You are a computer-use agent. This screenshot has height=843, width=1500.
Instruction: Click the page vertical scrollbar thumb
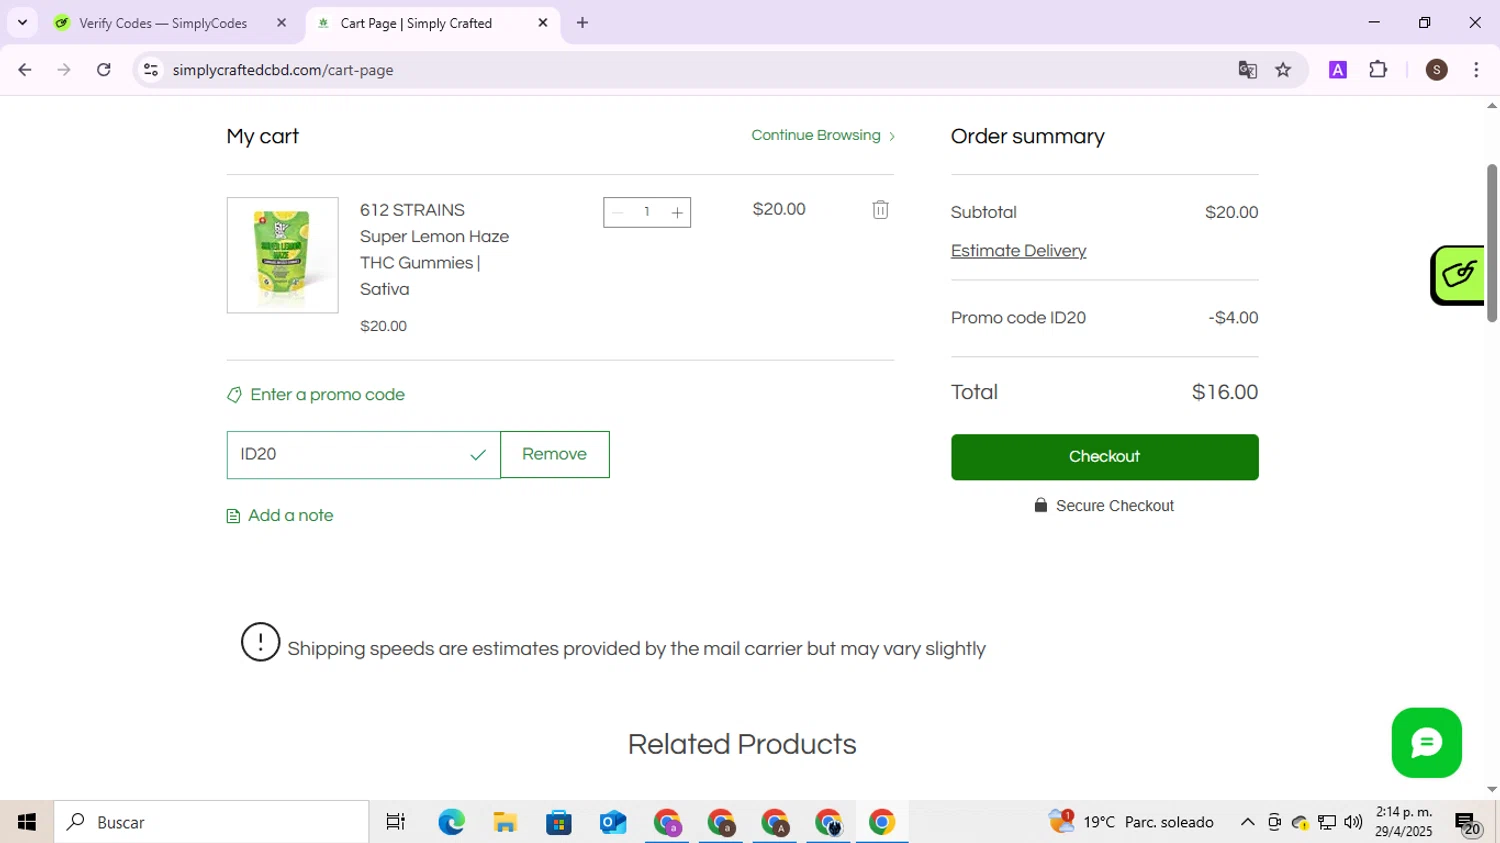point(1492,243)
